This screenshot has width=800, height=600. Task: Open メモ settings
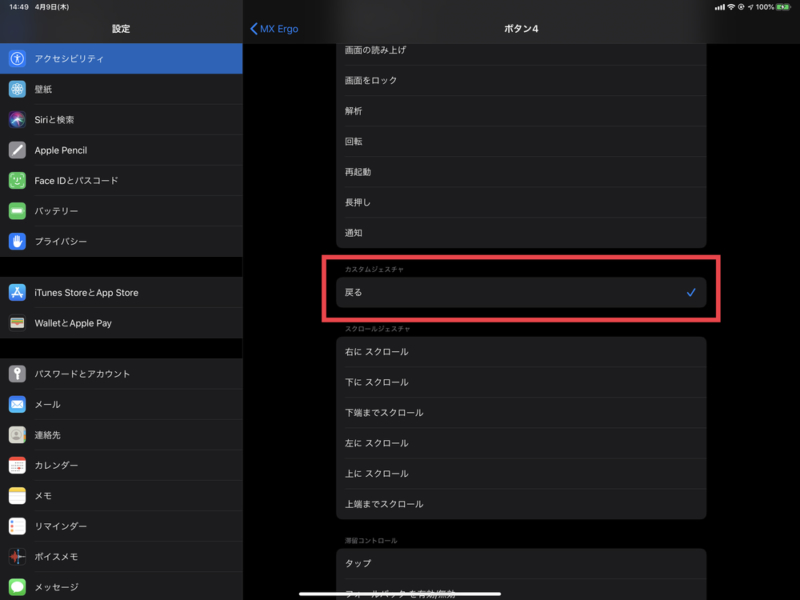click(121, 495)
